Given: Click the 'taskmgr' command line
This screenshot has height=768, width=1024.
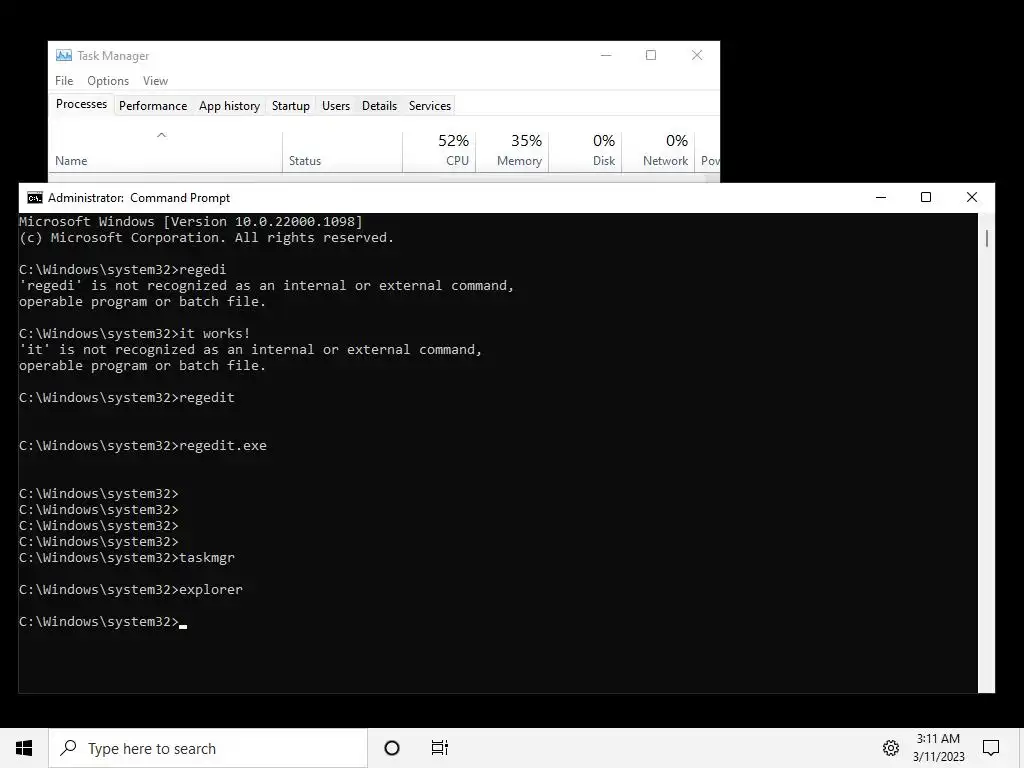Looking at the screenshot, I should 127,558.
